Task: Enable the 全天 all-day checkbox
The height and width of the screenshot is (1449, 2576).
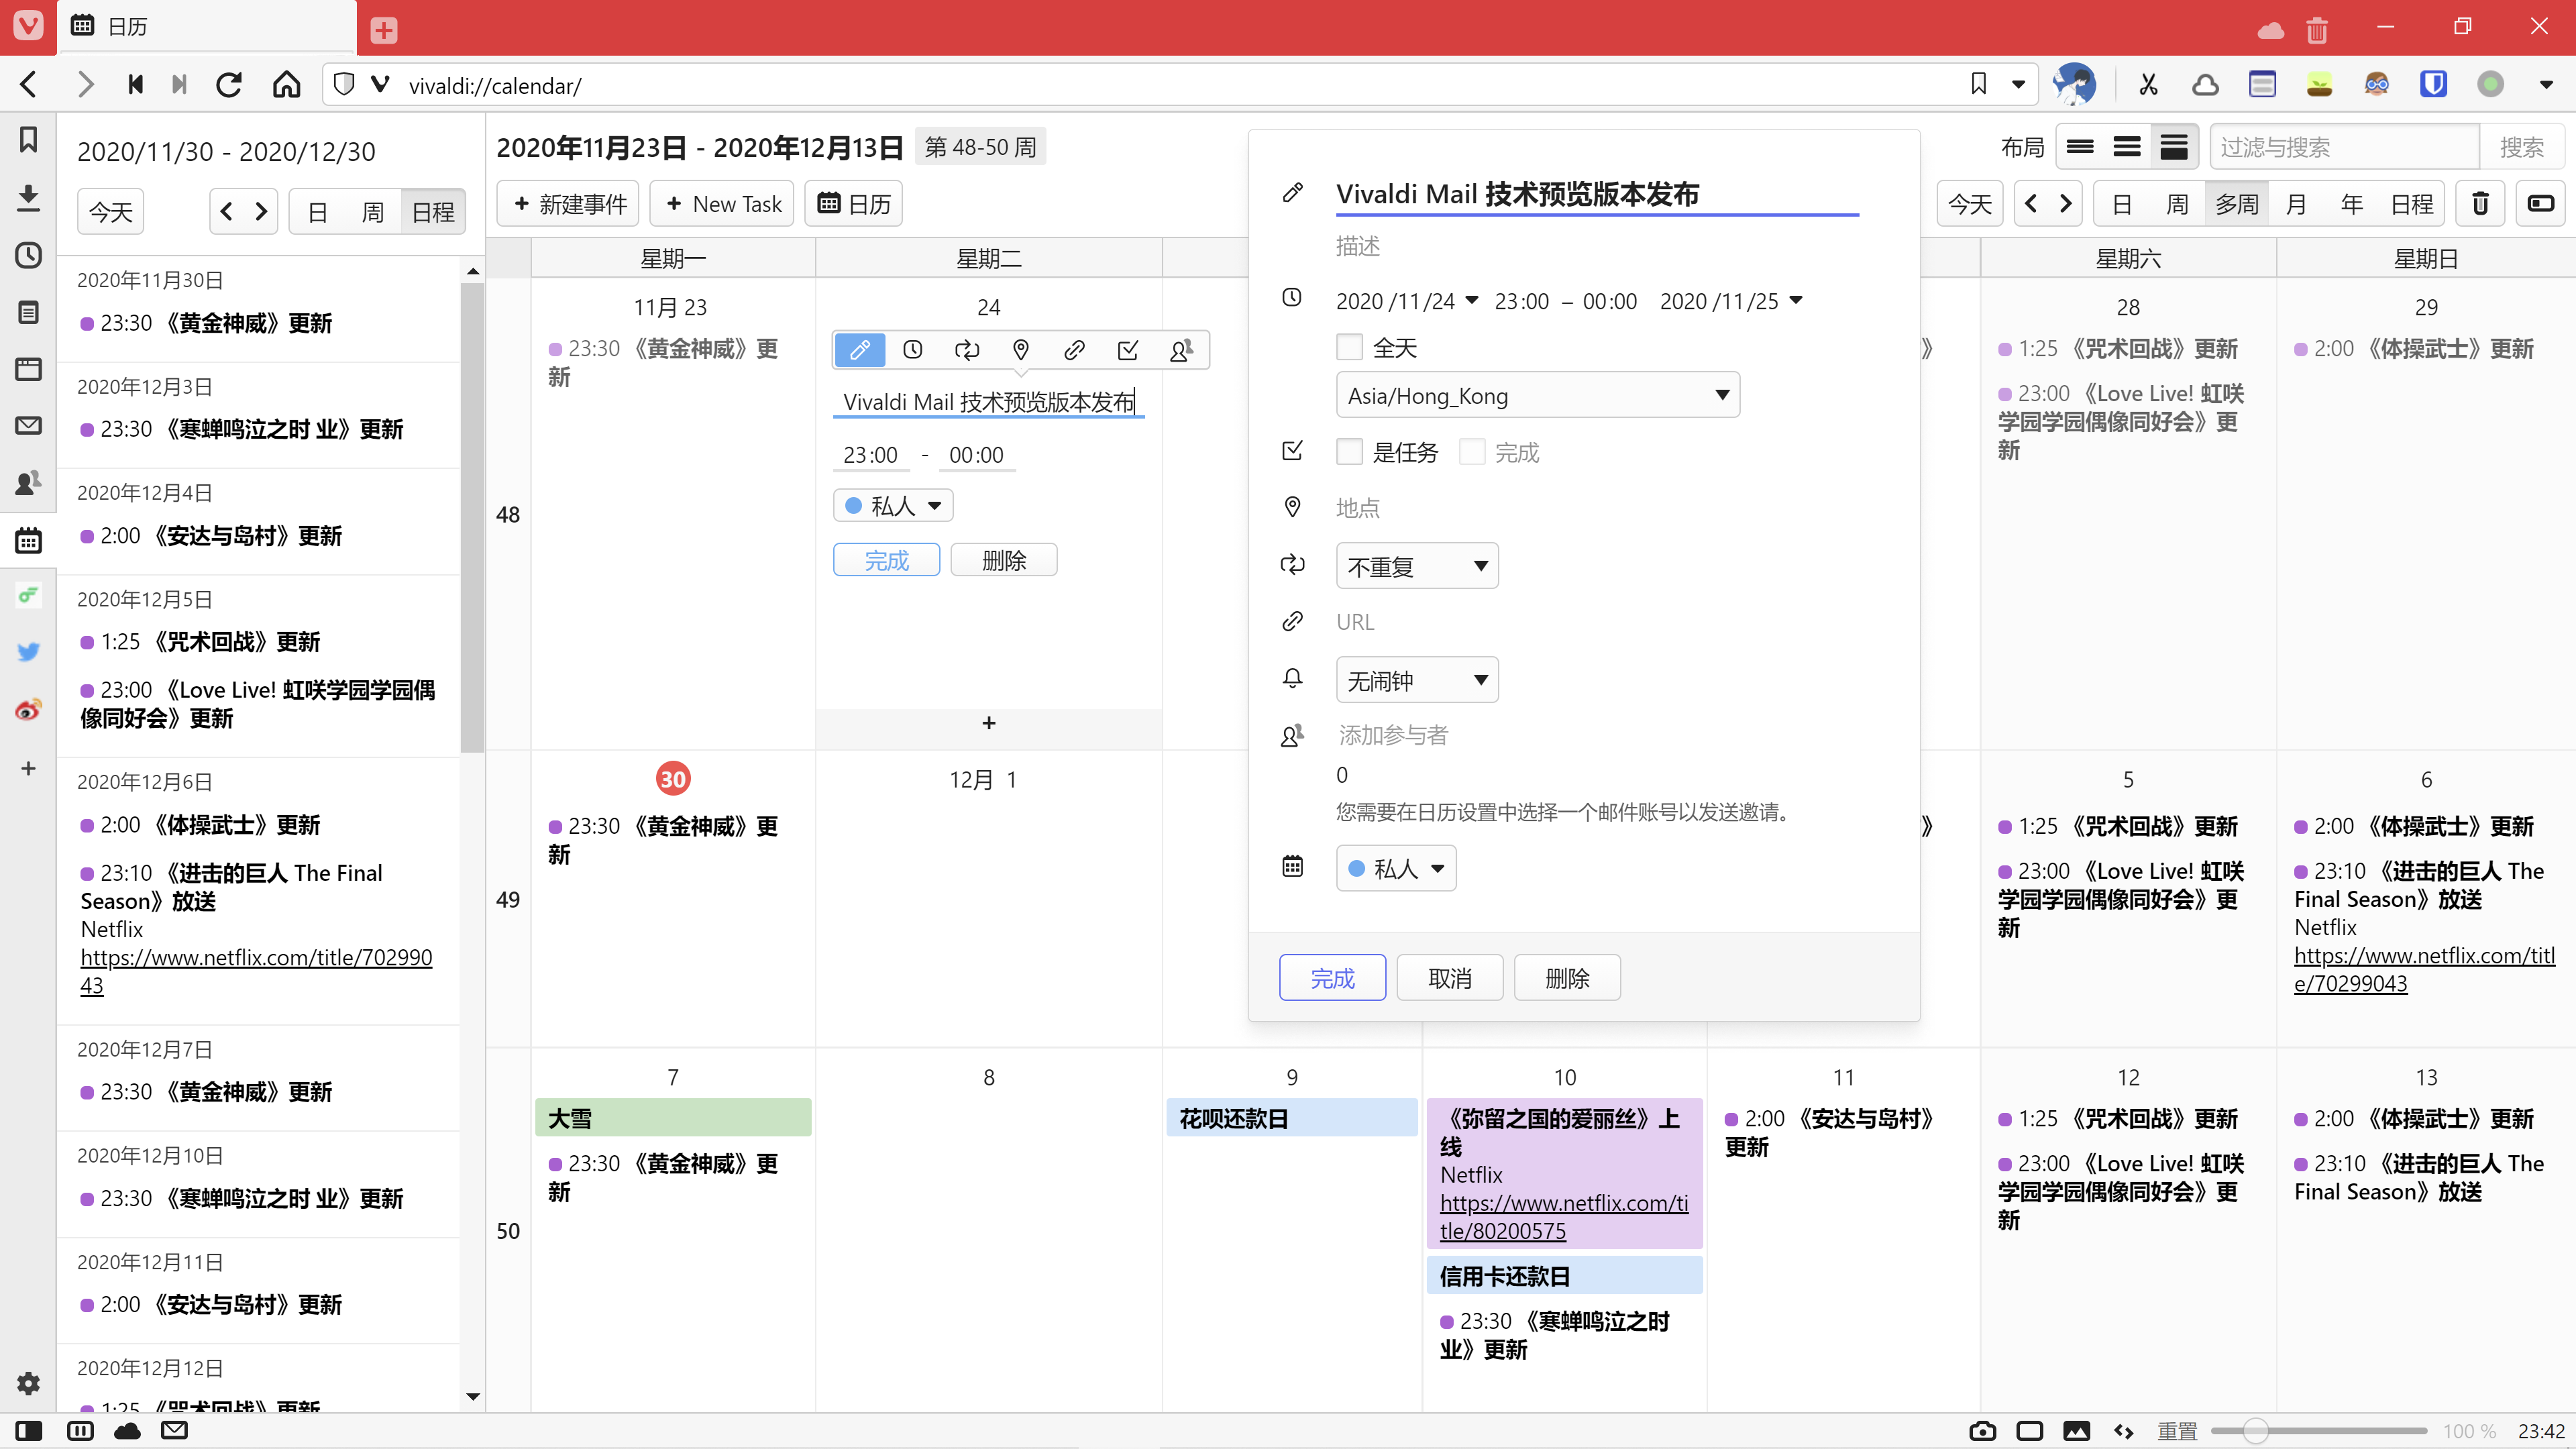Action: click(x=1349, y=348)
